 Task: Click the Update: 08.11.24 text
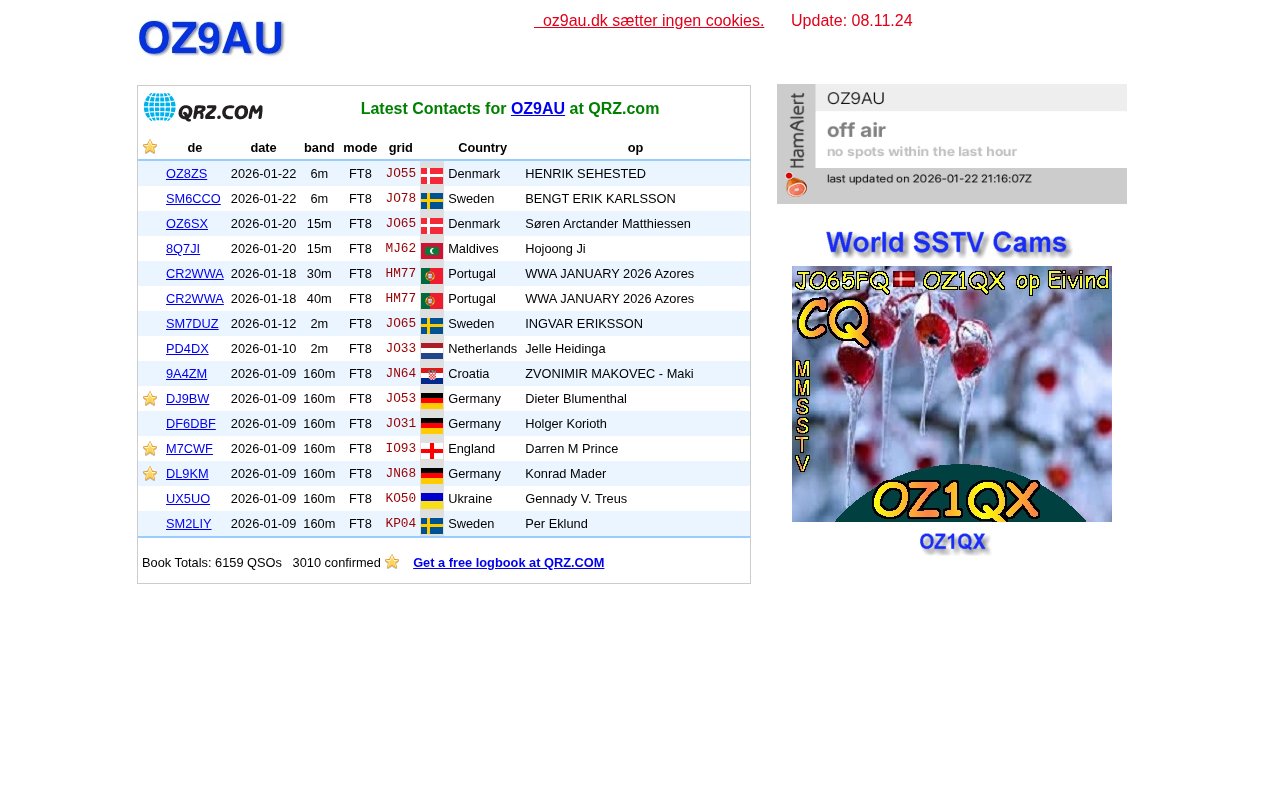pyautogui.click(x=852, y=21)
